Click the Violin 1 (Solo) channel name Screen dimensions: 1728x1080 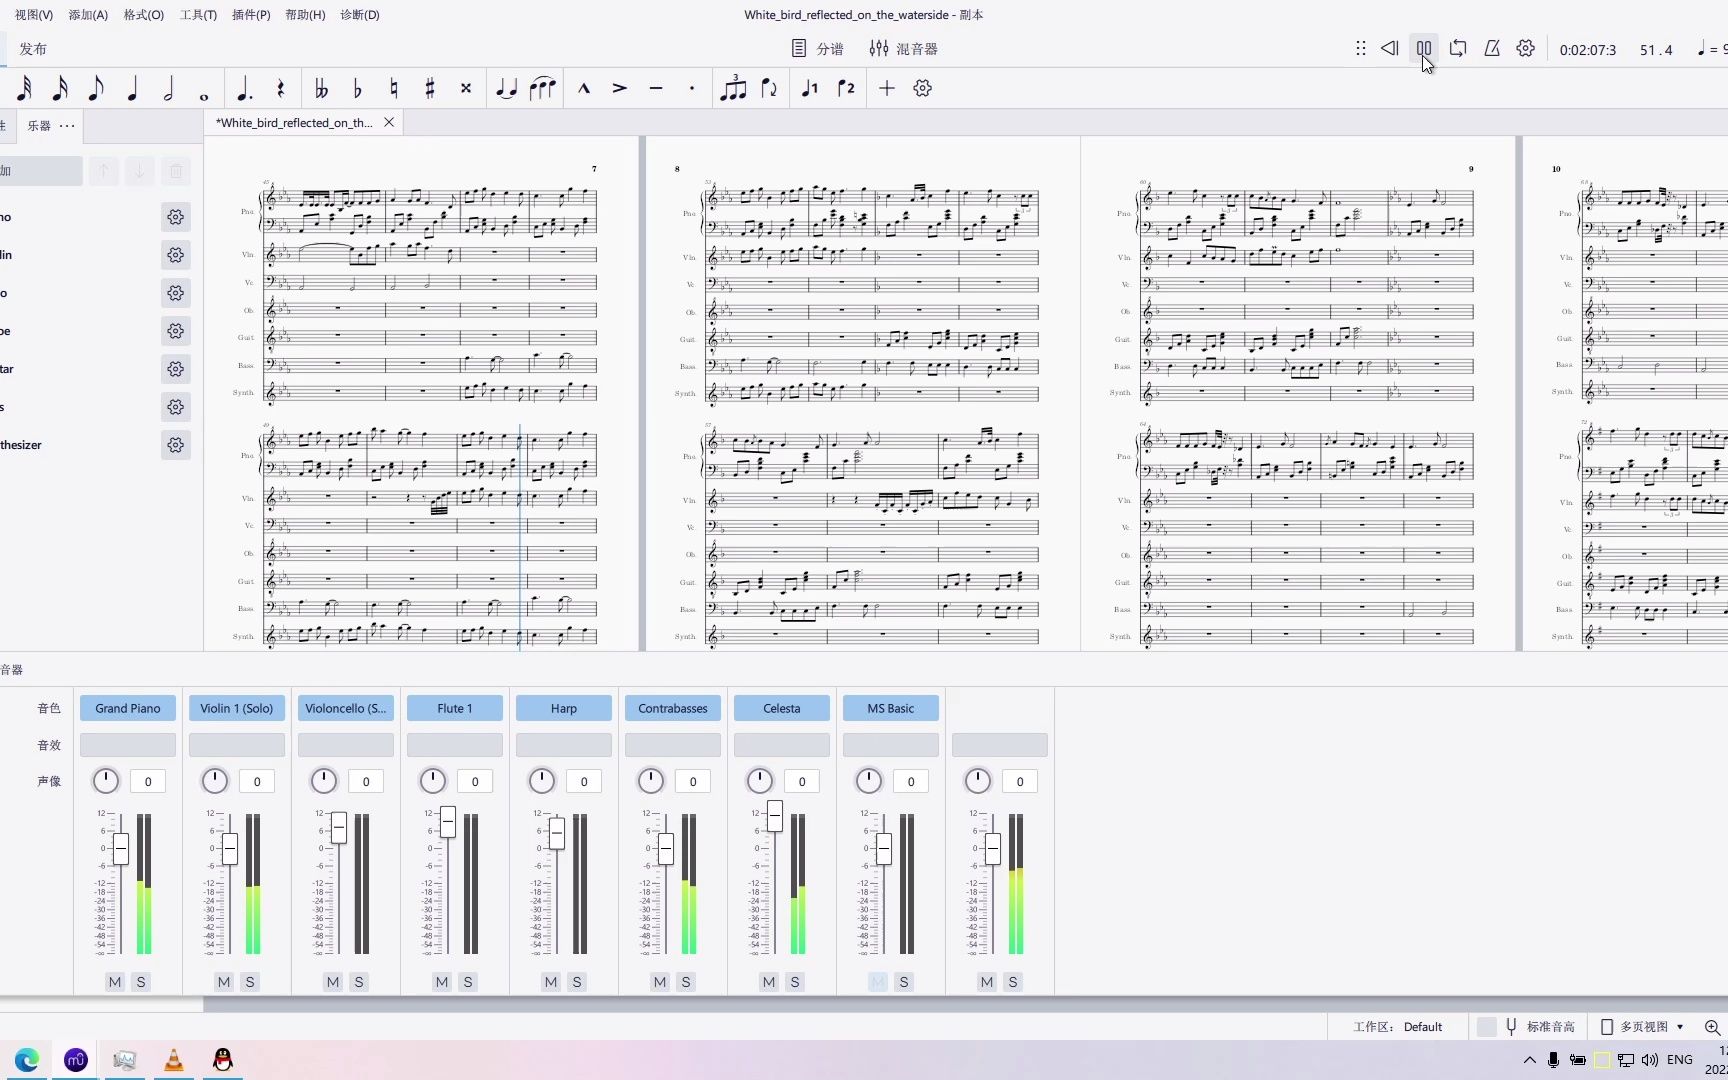pyautogui.click(x=237, y=708)
